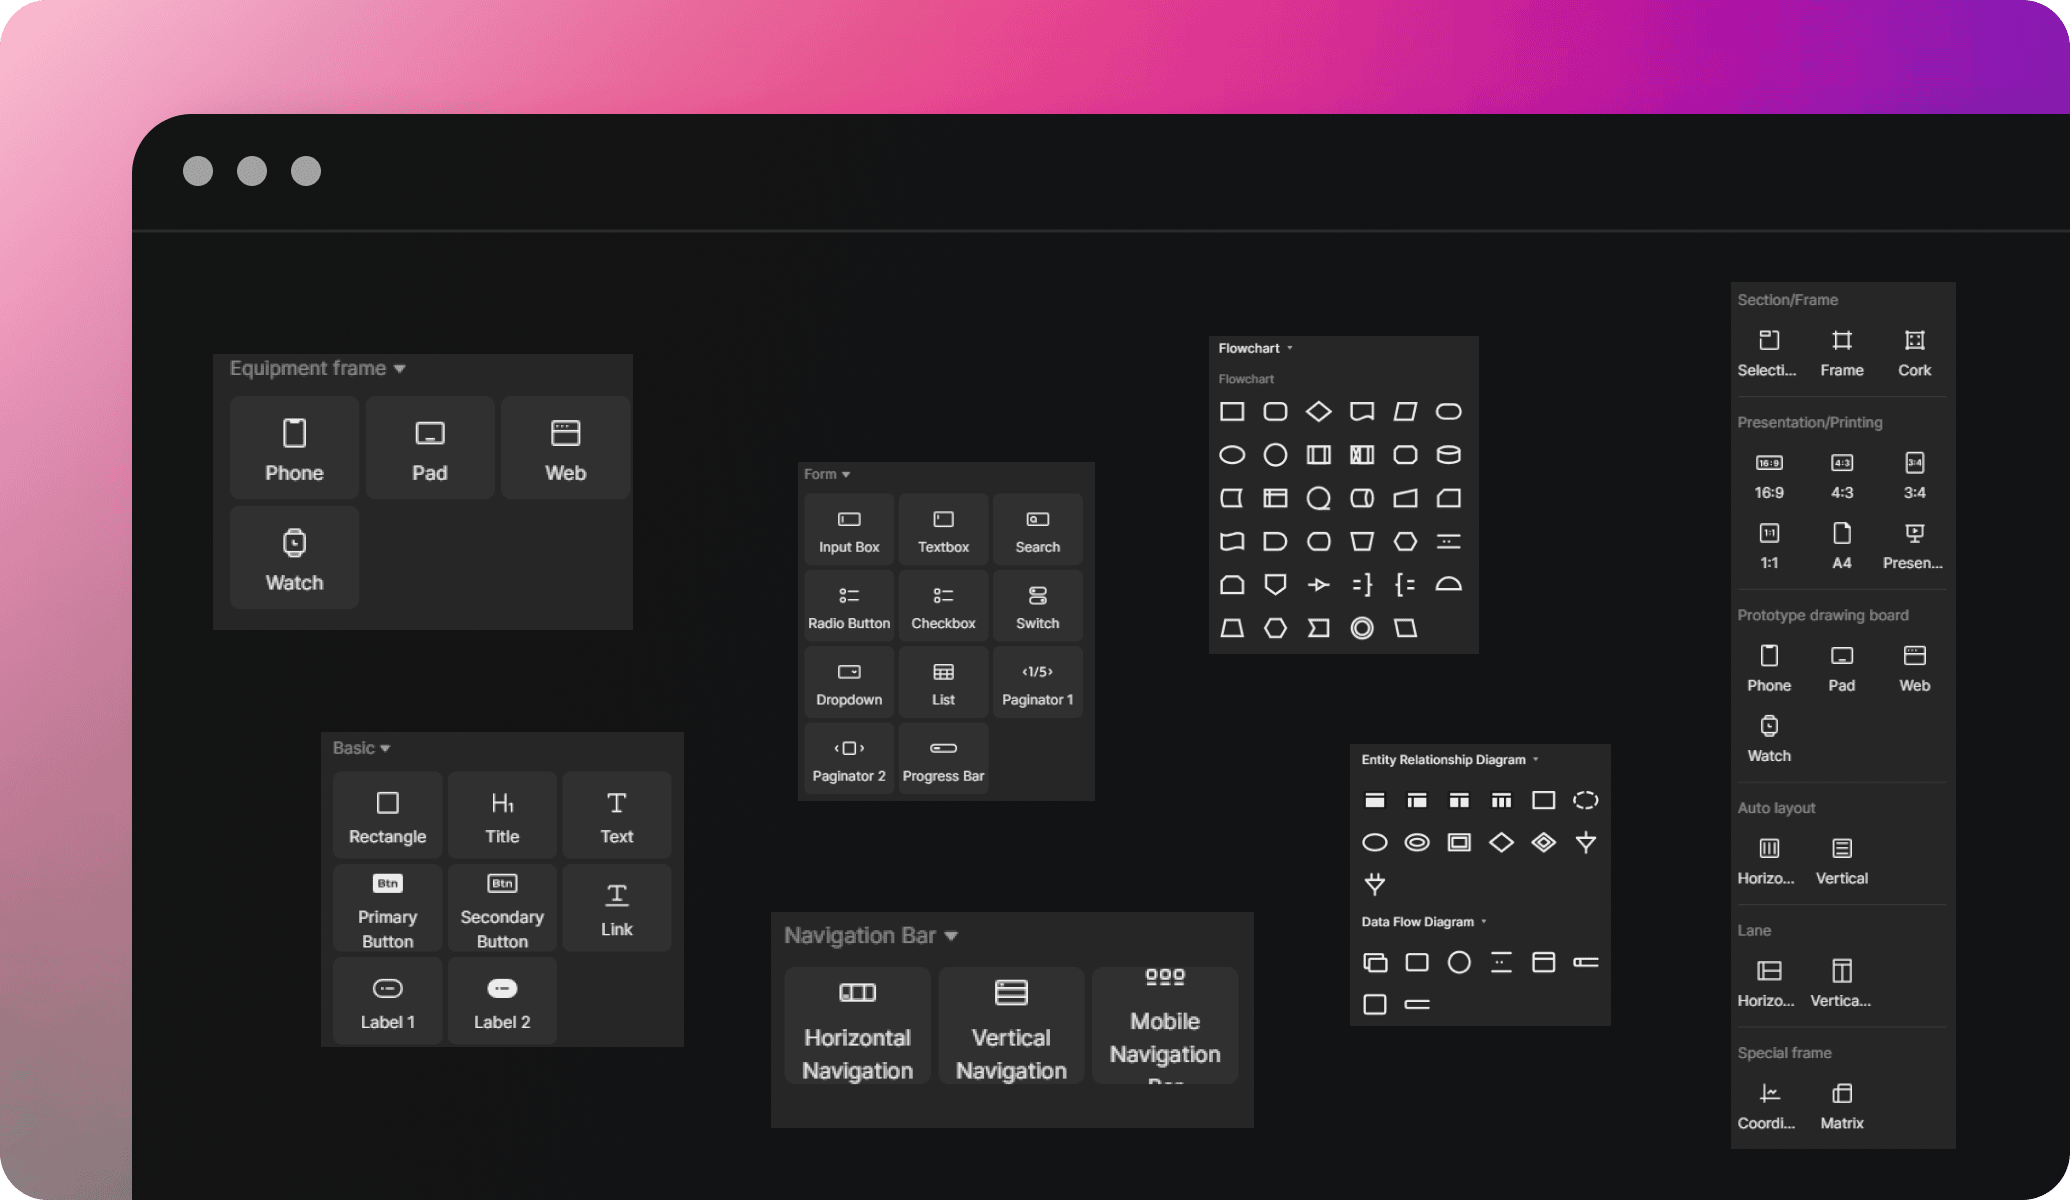The image size is (2070, 1200).
Task: Select the Vertical auto layout option
Action: tap(1841, 857)
